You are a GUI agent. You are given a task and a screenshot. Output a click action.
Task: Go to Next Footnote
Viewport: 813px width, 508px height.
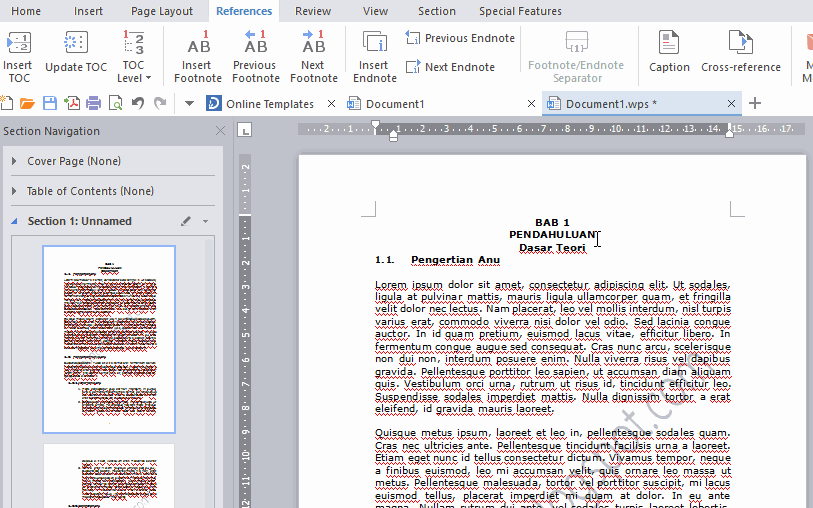click(314, 56)
